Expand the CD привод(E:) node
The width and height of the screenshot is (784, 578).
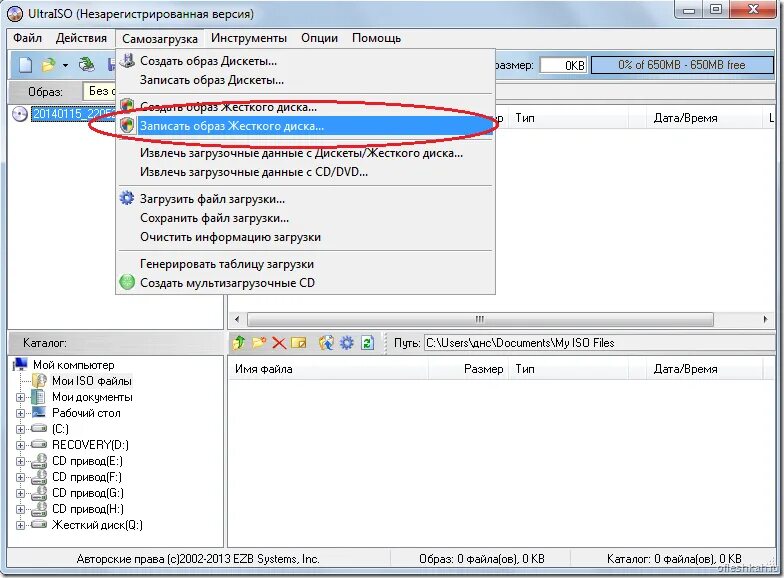click(x=20, y=462)
